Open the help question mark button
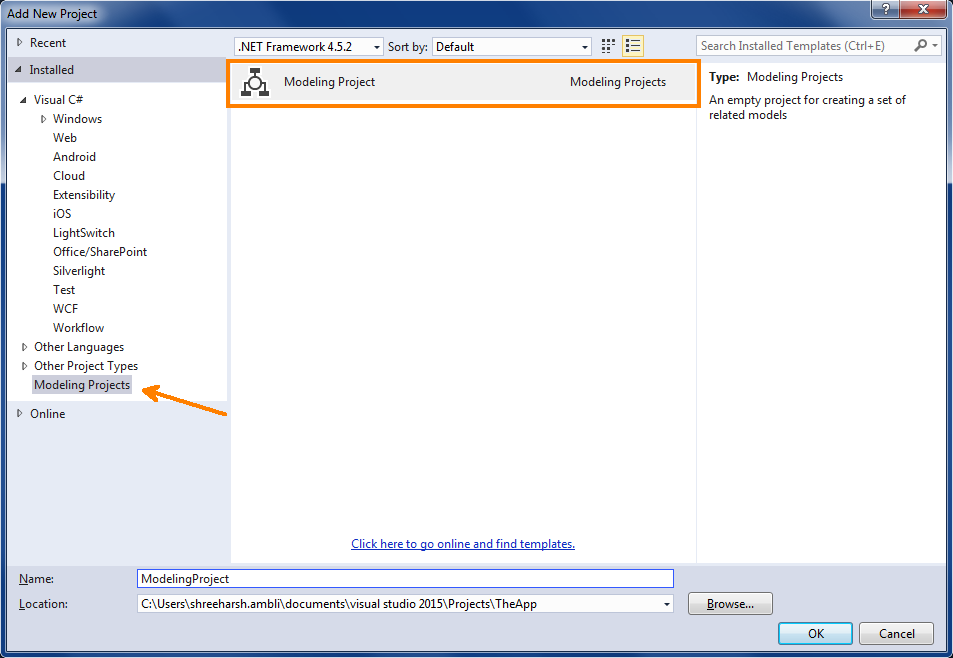The image size is (953, 658). tap(886, 9)
